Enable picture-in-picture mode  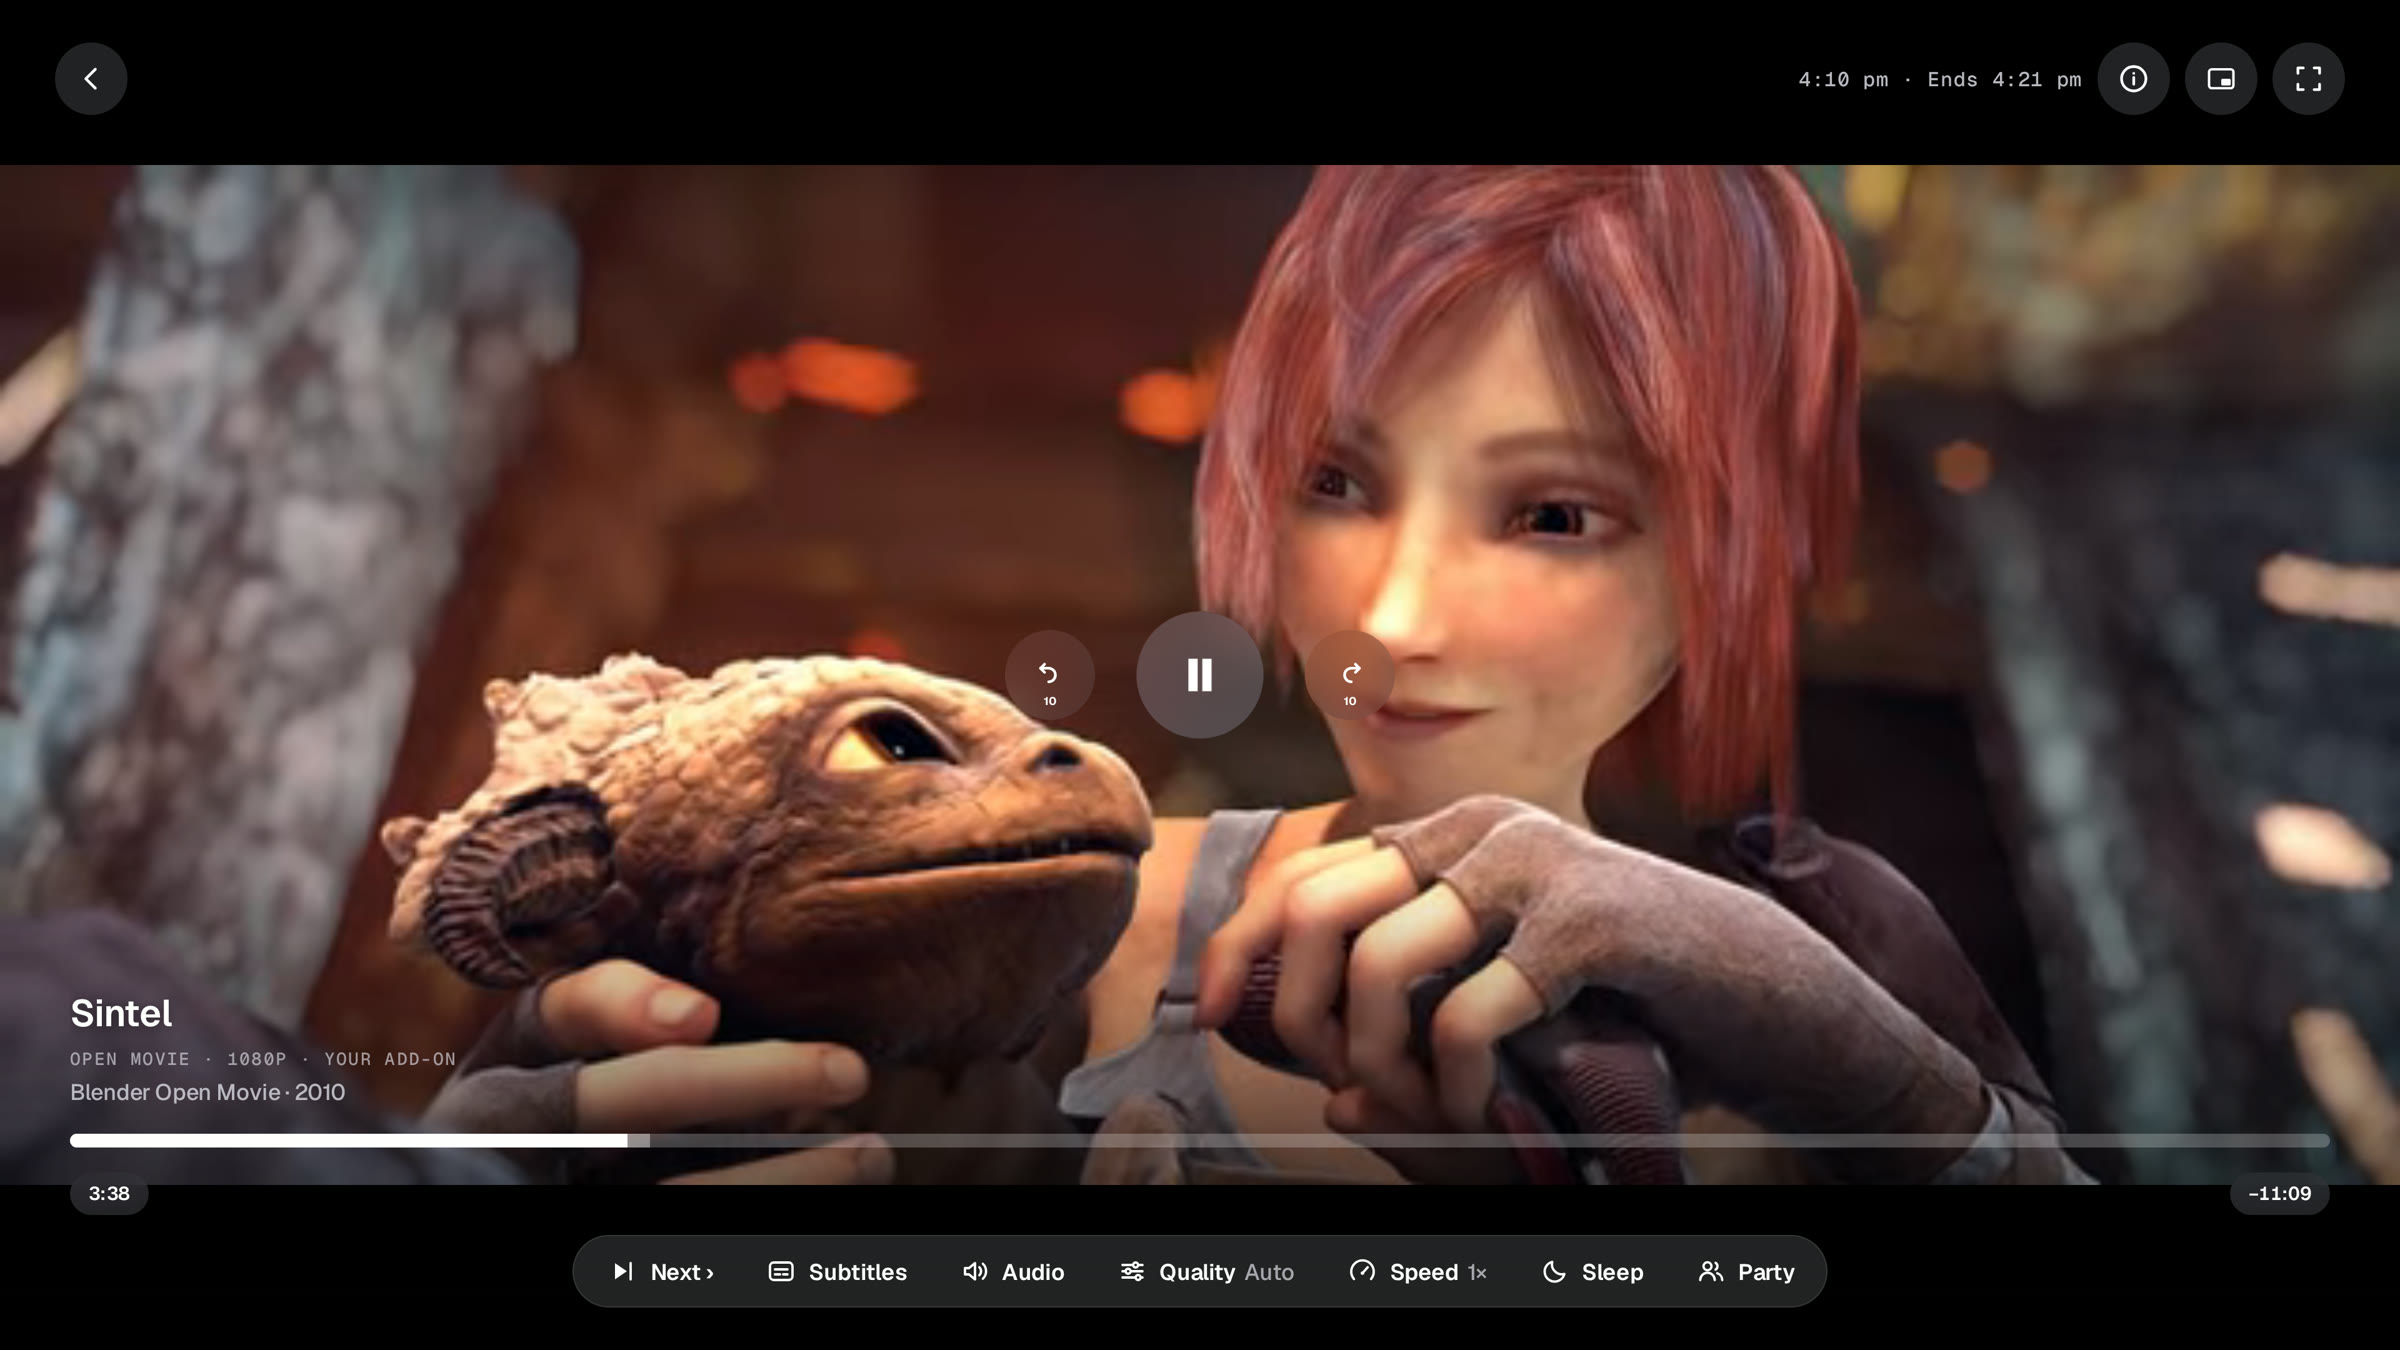tap(2221, 79)
